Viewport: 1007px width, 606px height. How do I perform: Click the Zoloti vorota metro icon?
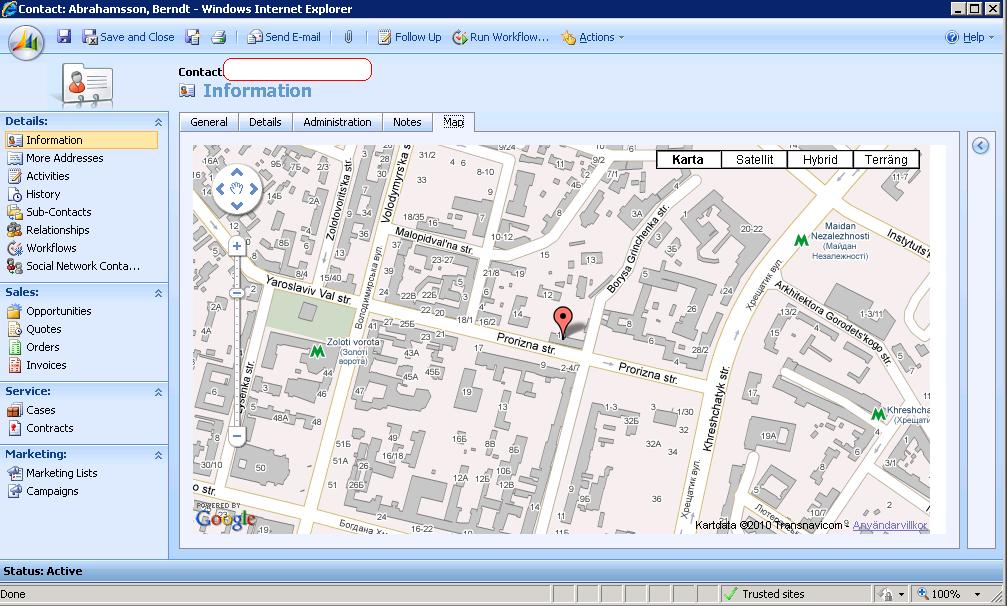click(317, 351)
